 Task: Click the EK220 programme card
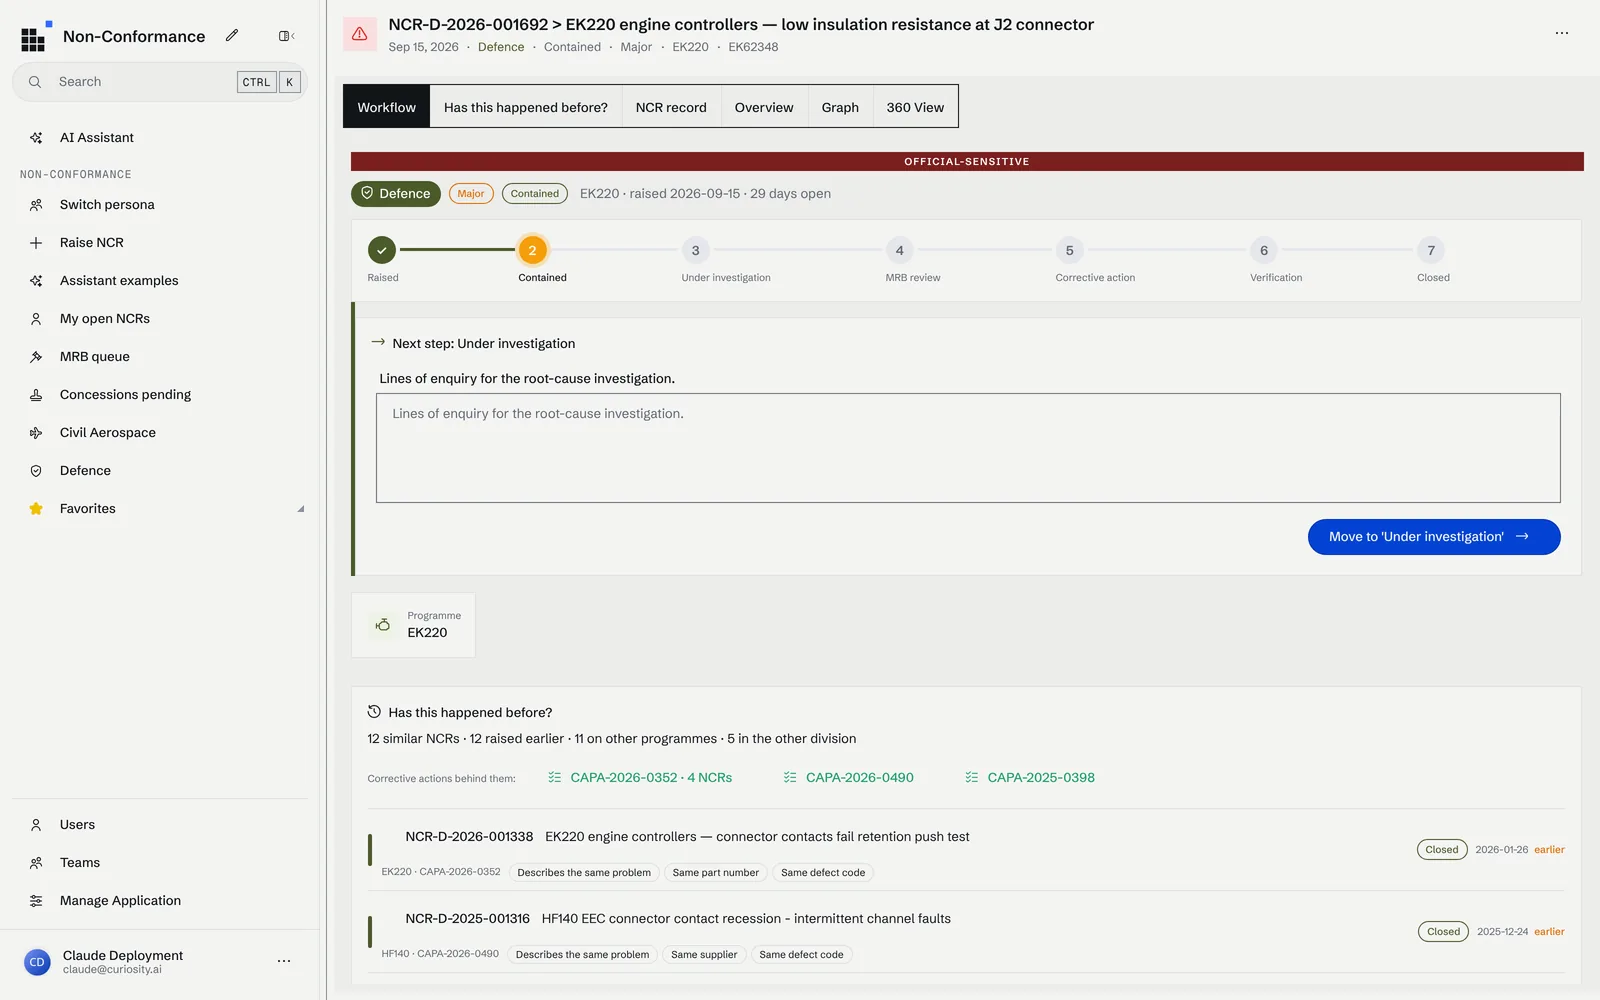(413, 625)
